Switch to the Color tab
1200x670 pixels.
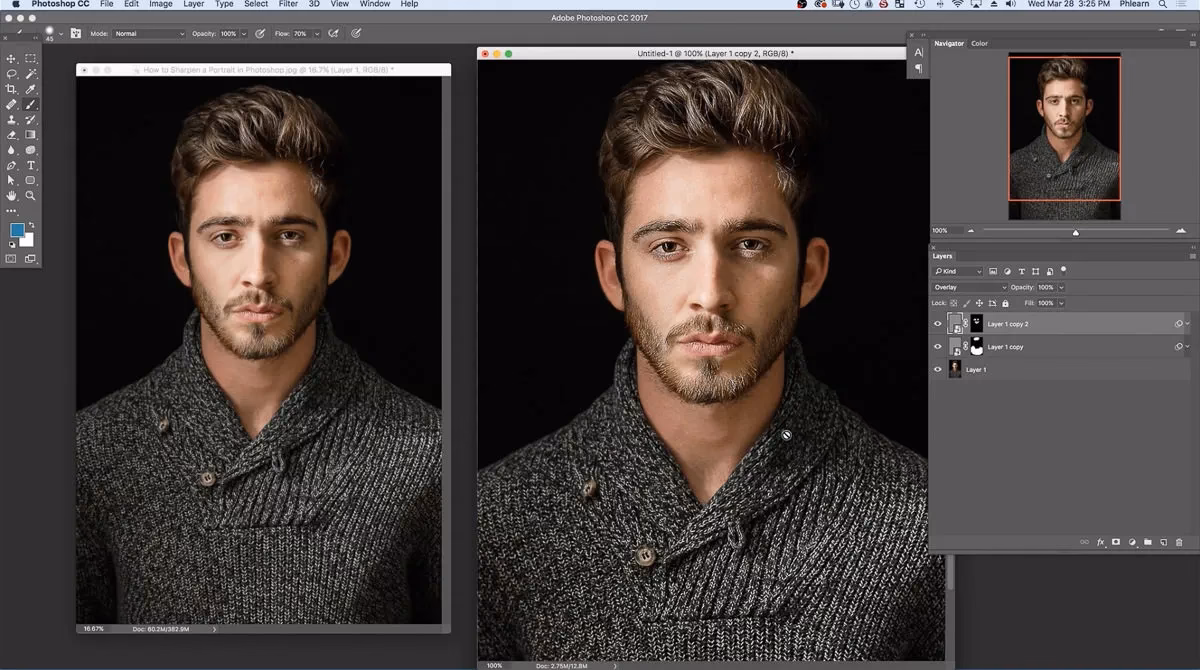[978, 43]
